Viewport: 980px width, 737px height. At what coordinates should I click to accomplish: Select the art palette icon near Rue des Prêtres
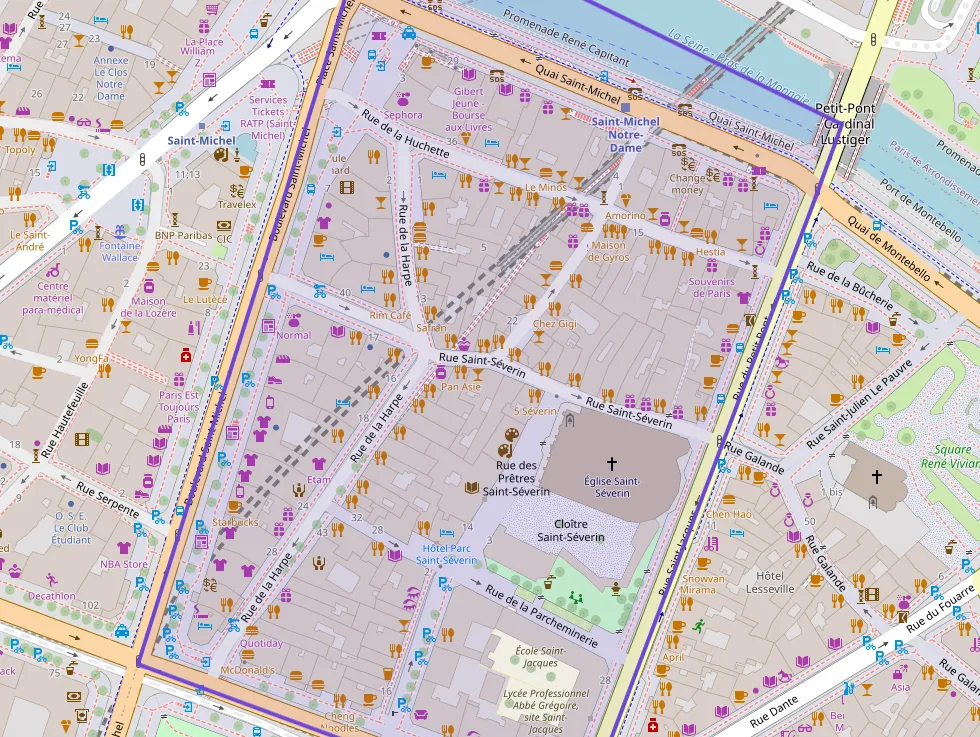point(510,438)
